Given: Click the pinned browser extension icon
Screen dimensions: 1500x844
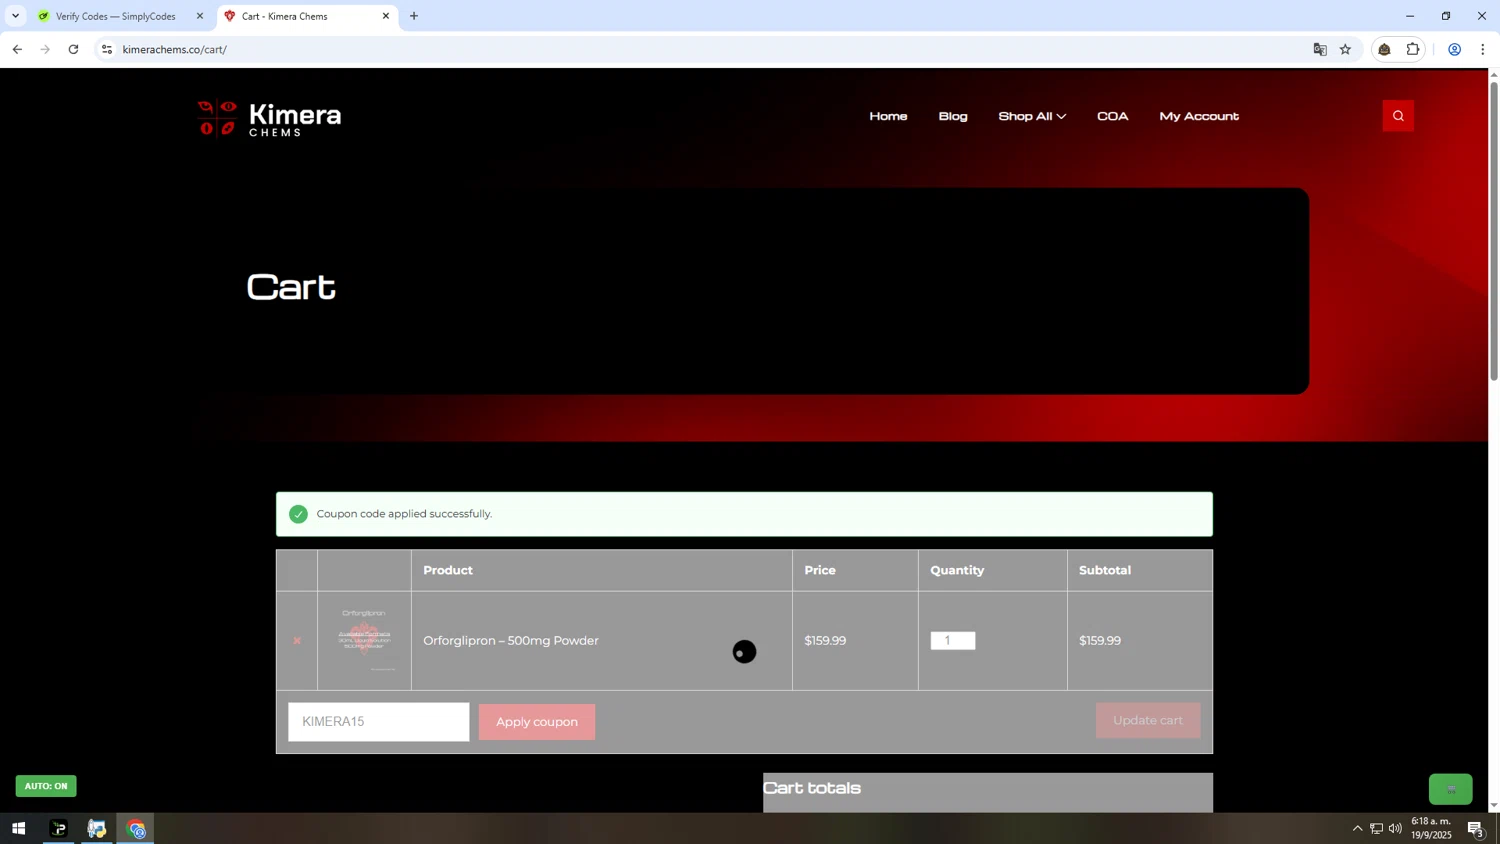Looking at the screenshot, I should (x=1385, y=49).
